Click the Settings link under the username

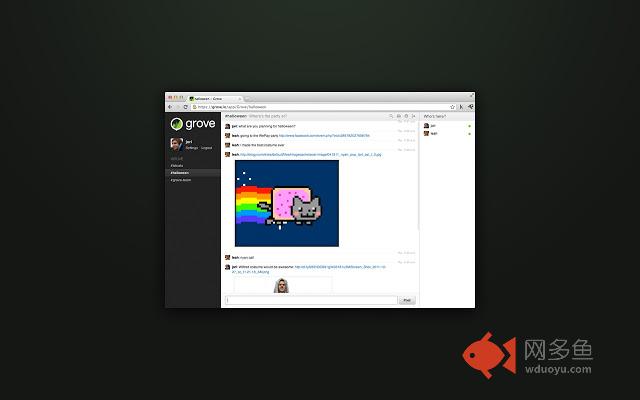[x=191, y=148]
